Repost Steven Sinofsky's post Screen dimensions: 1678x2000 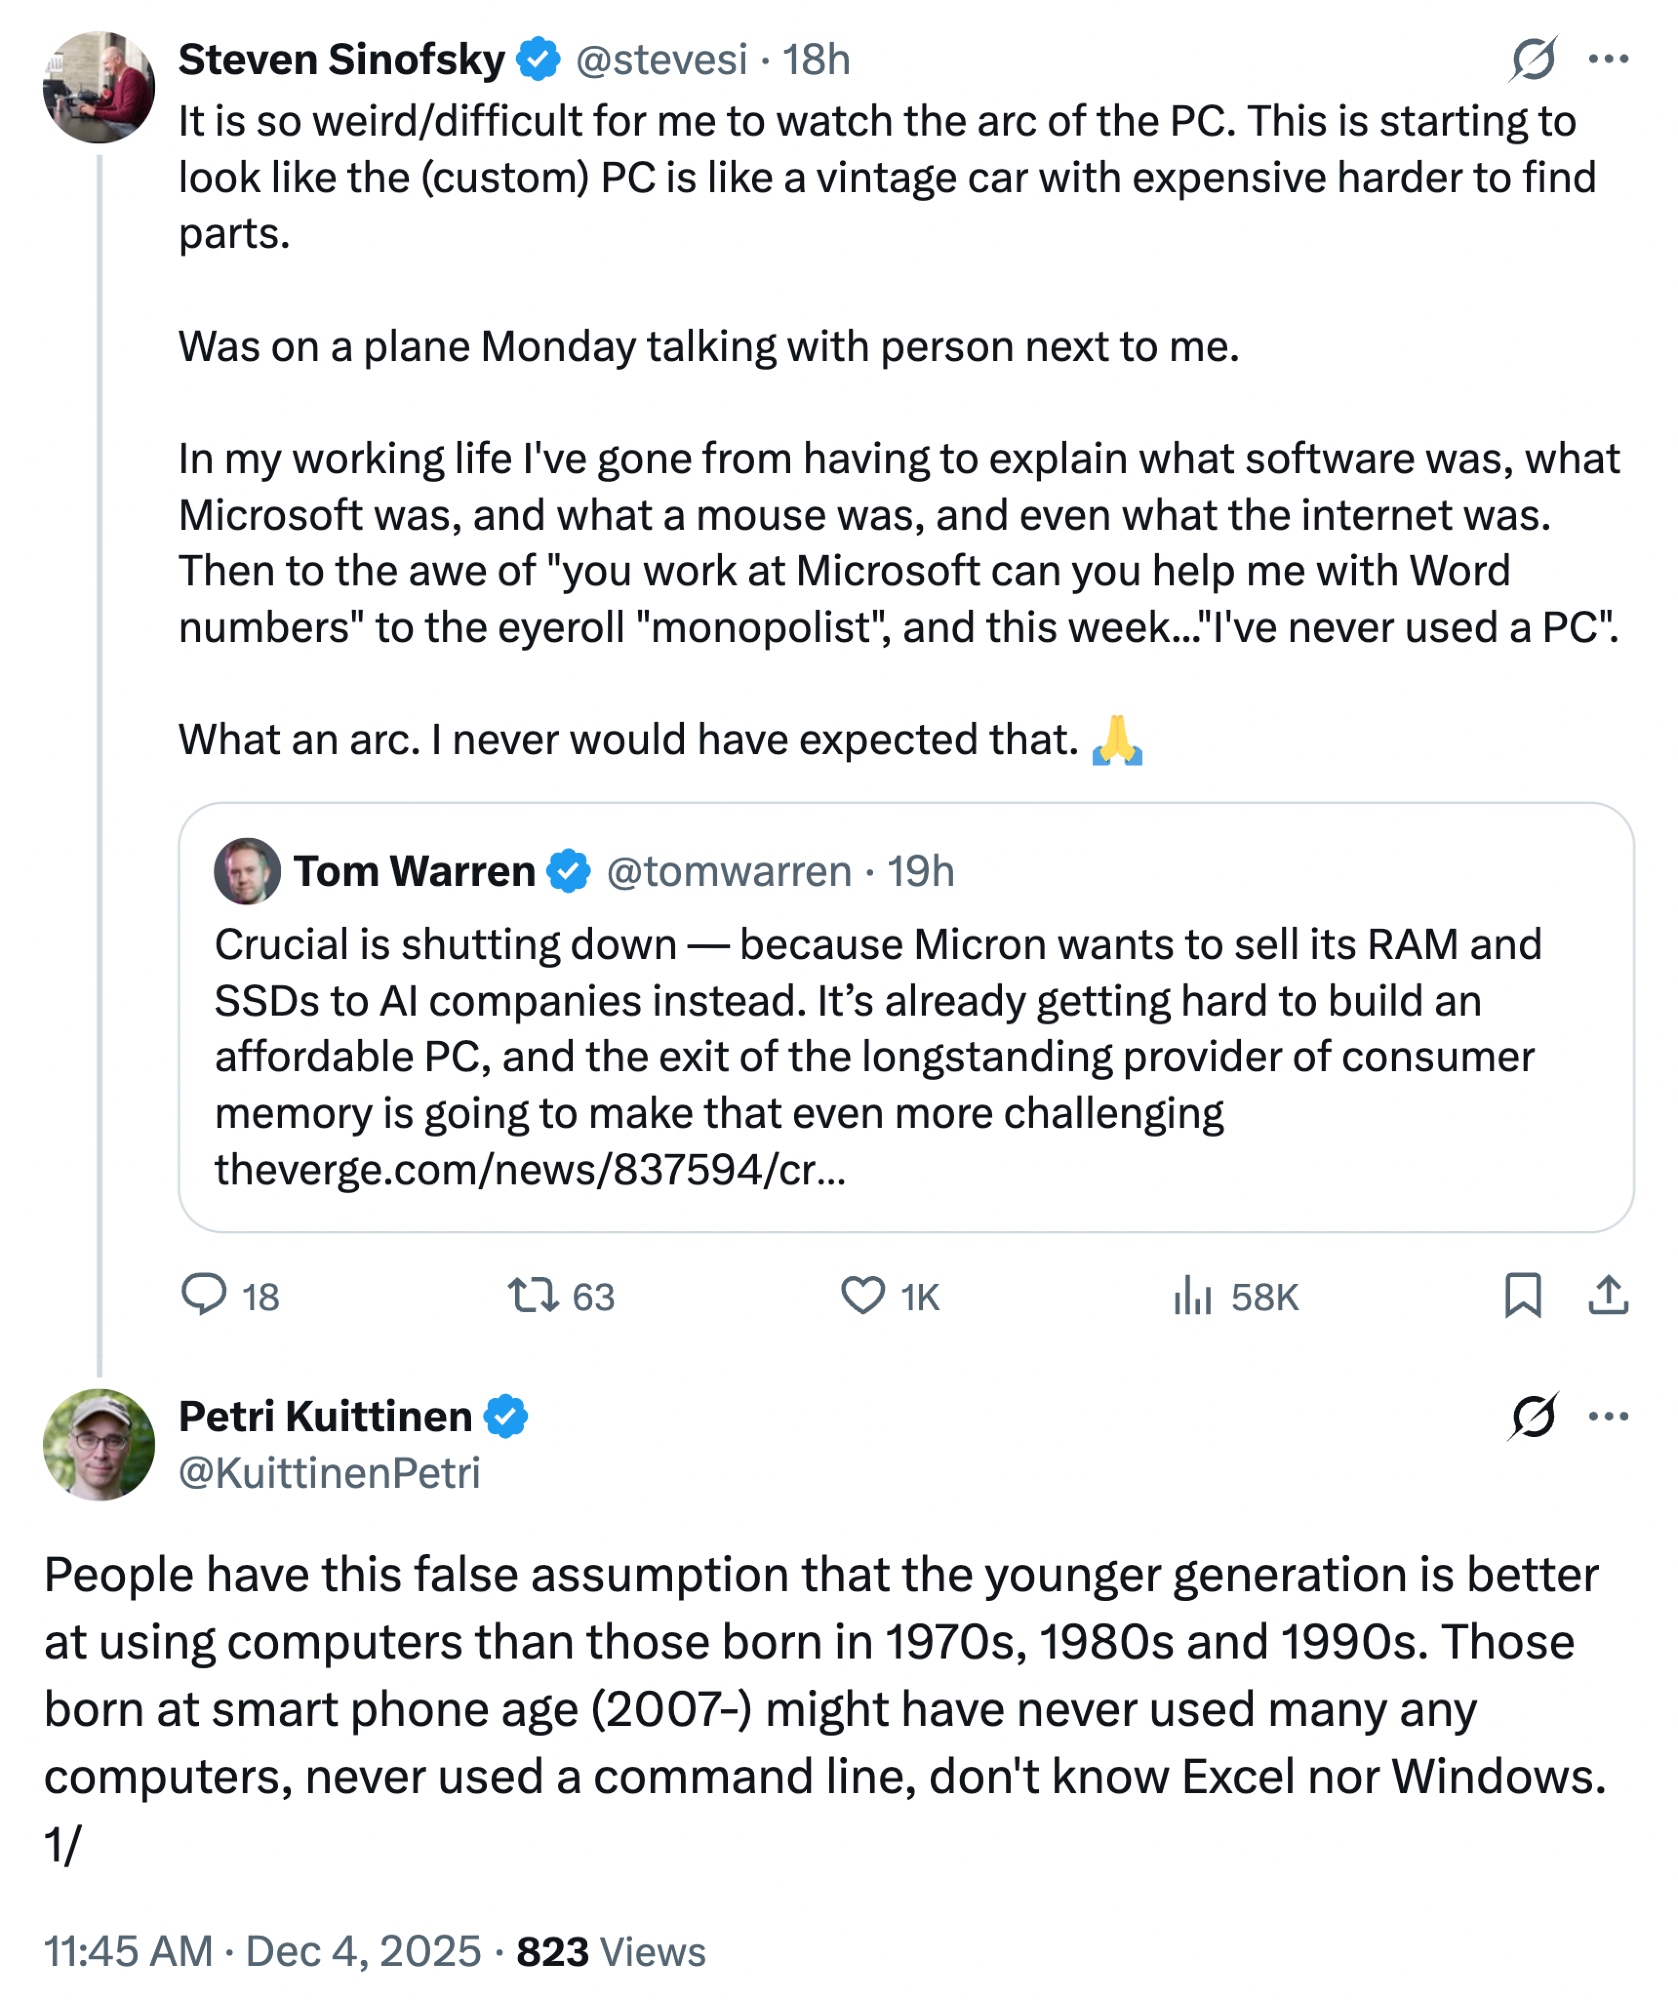533,1294
